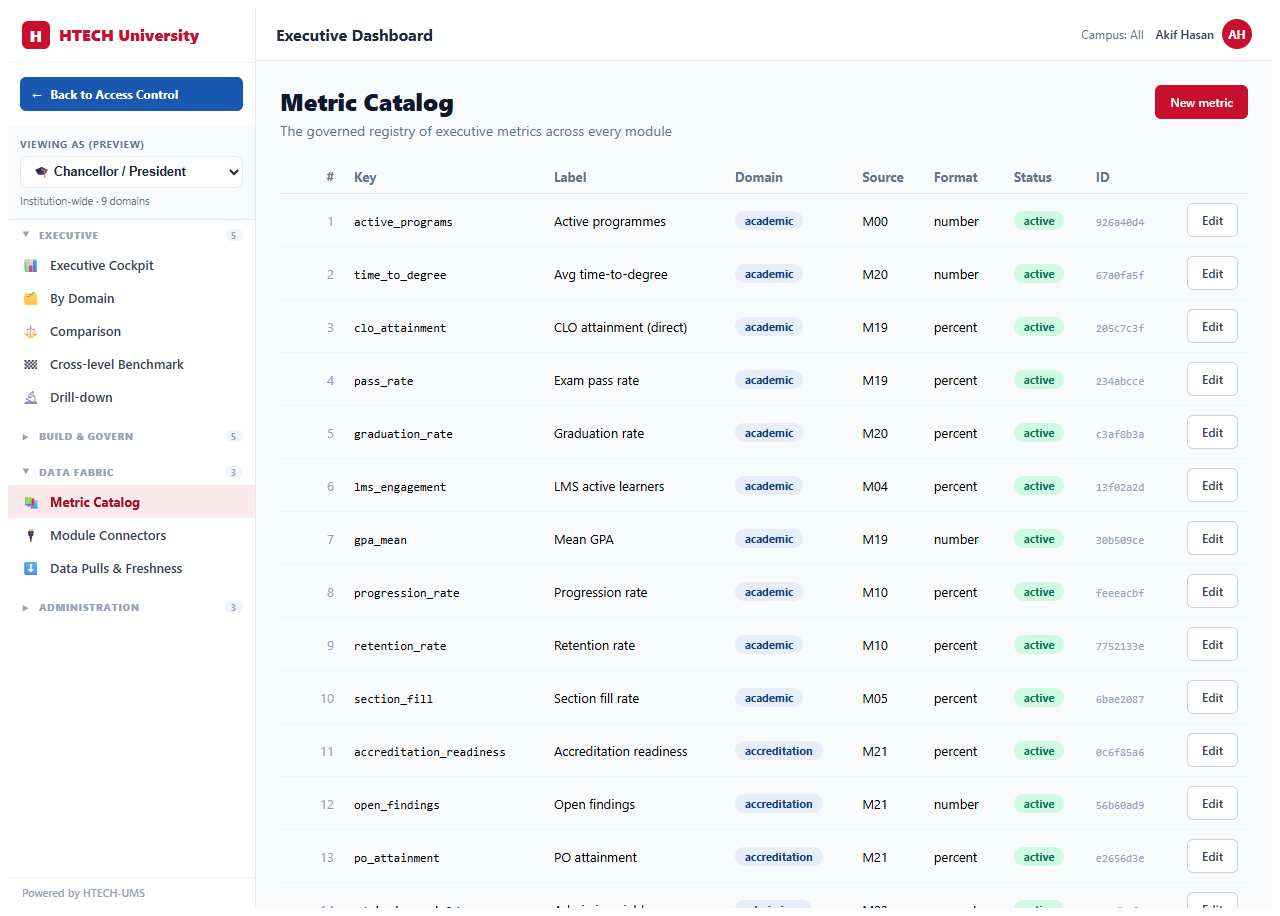Open the Viewing As role dropdown

(131, 172)
